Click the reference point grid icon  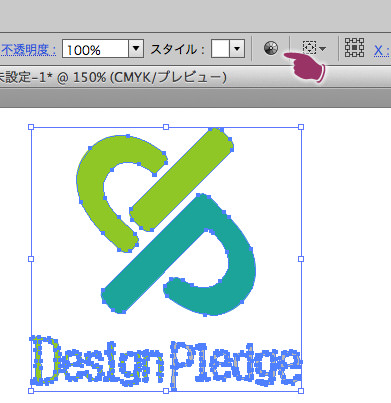click(x=354, y=47)
